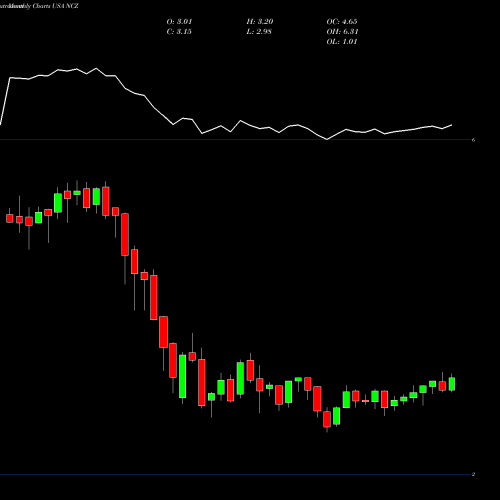The width and height of the screenshot is (500, 500).
Task: Click the peak of the white line chart
Action: pyautogui.click(x=97, y=68)
